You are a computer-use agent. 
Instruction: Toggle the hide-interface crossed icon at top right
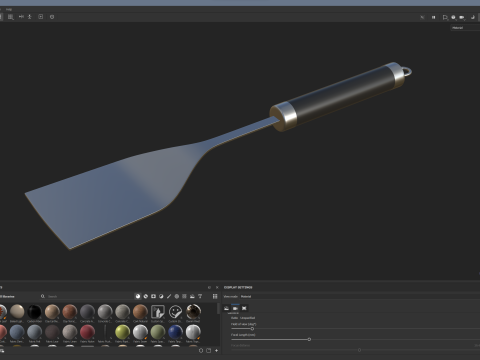422,17
